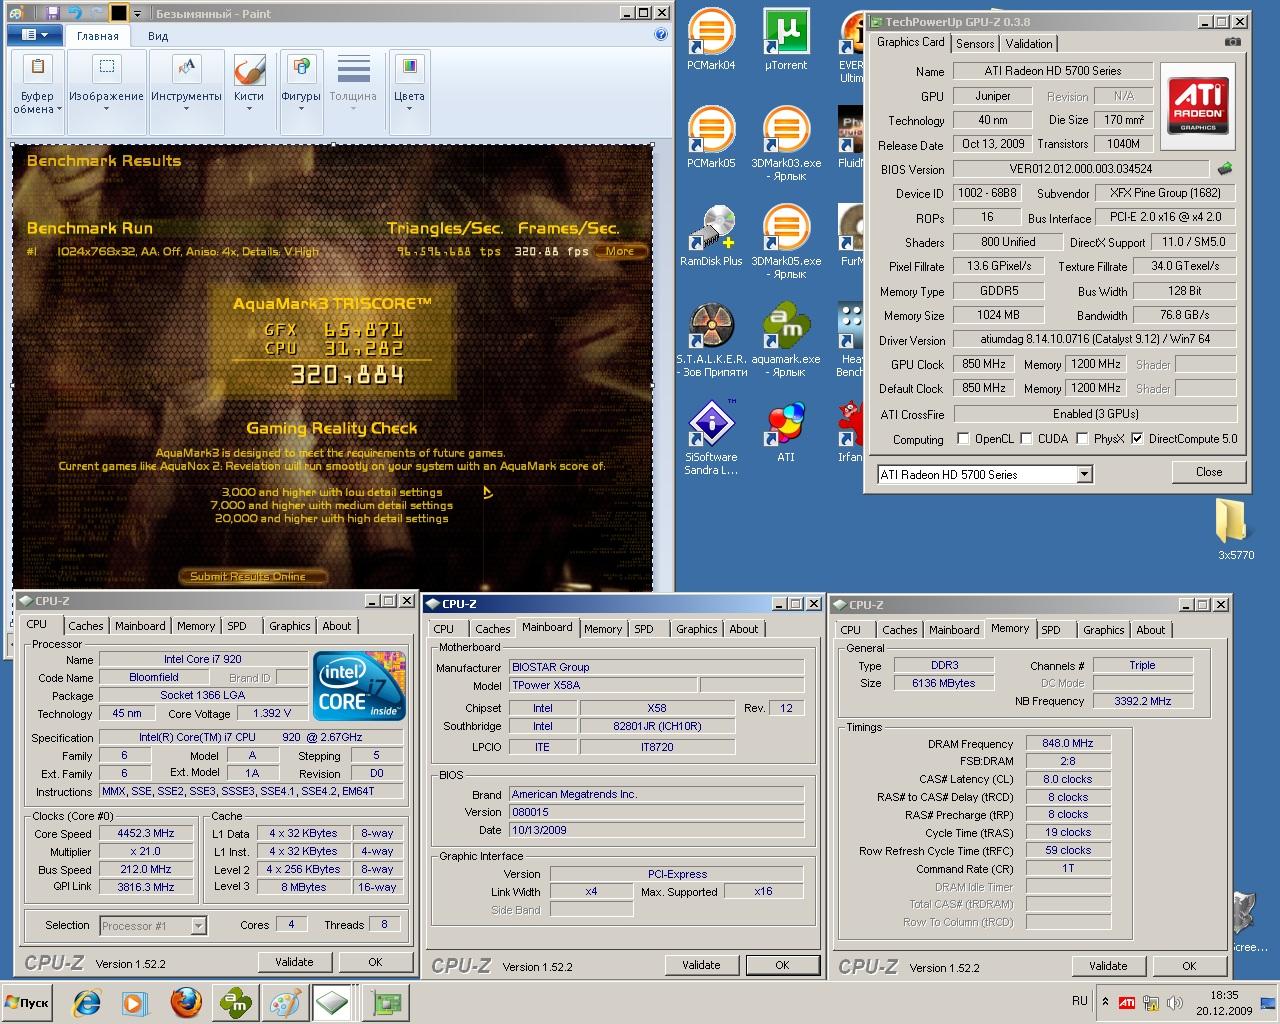Switch to GPU-Z taskbar icon
The image size is (1280, 1024).
pyautogui.click(x=387, y=1002)
